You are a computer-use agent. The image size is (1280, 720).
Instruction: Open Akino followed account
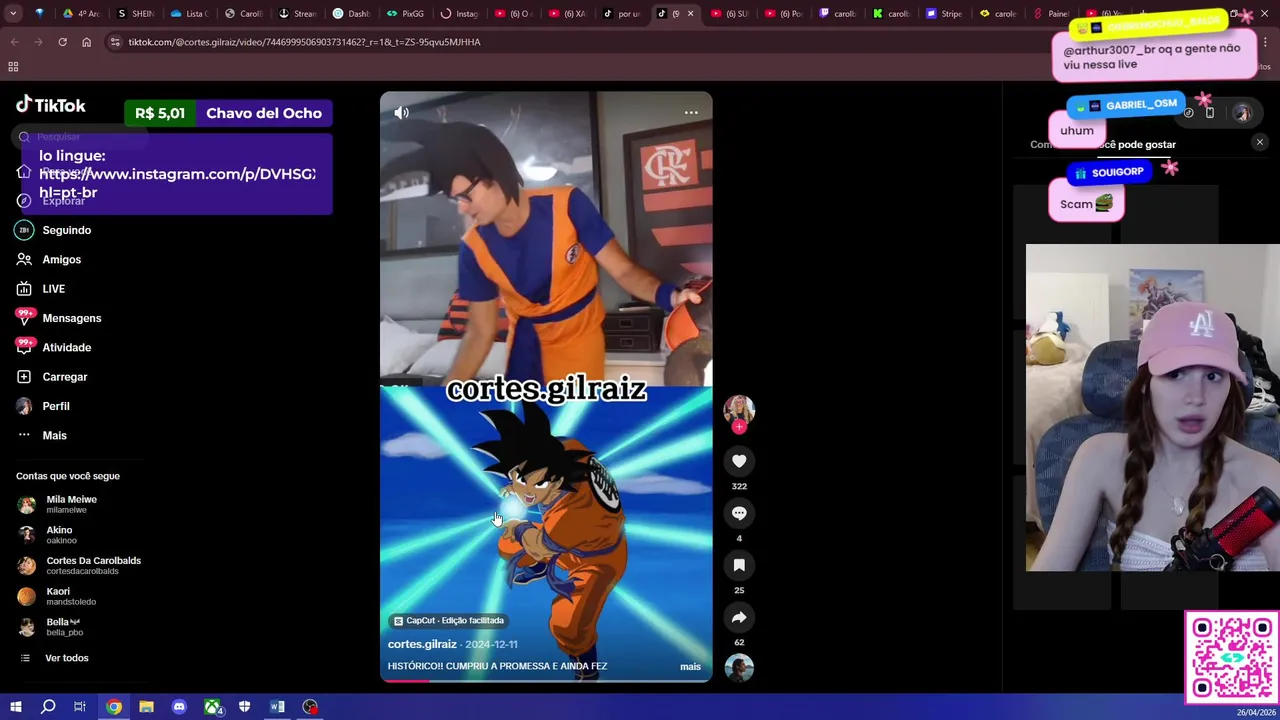point(59,535)
